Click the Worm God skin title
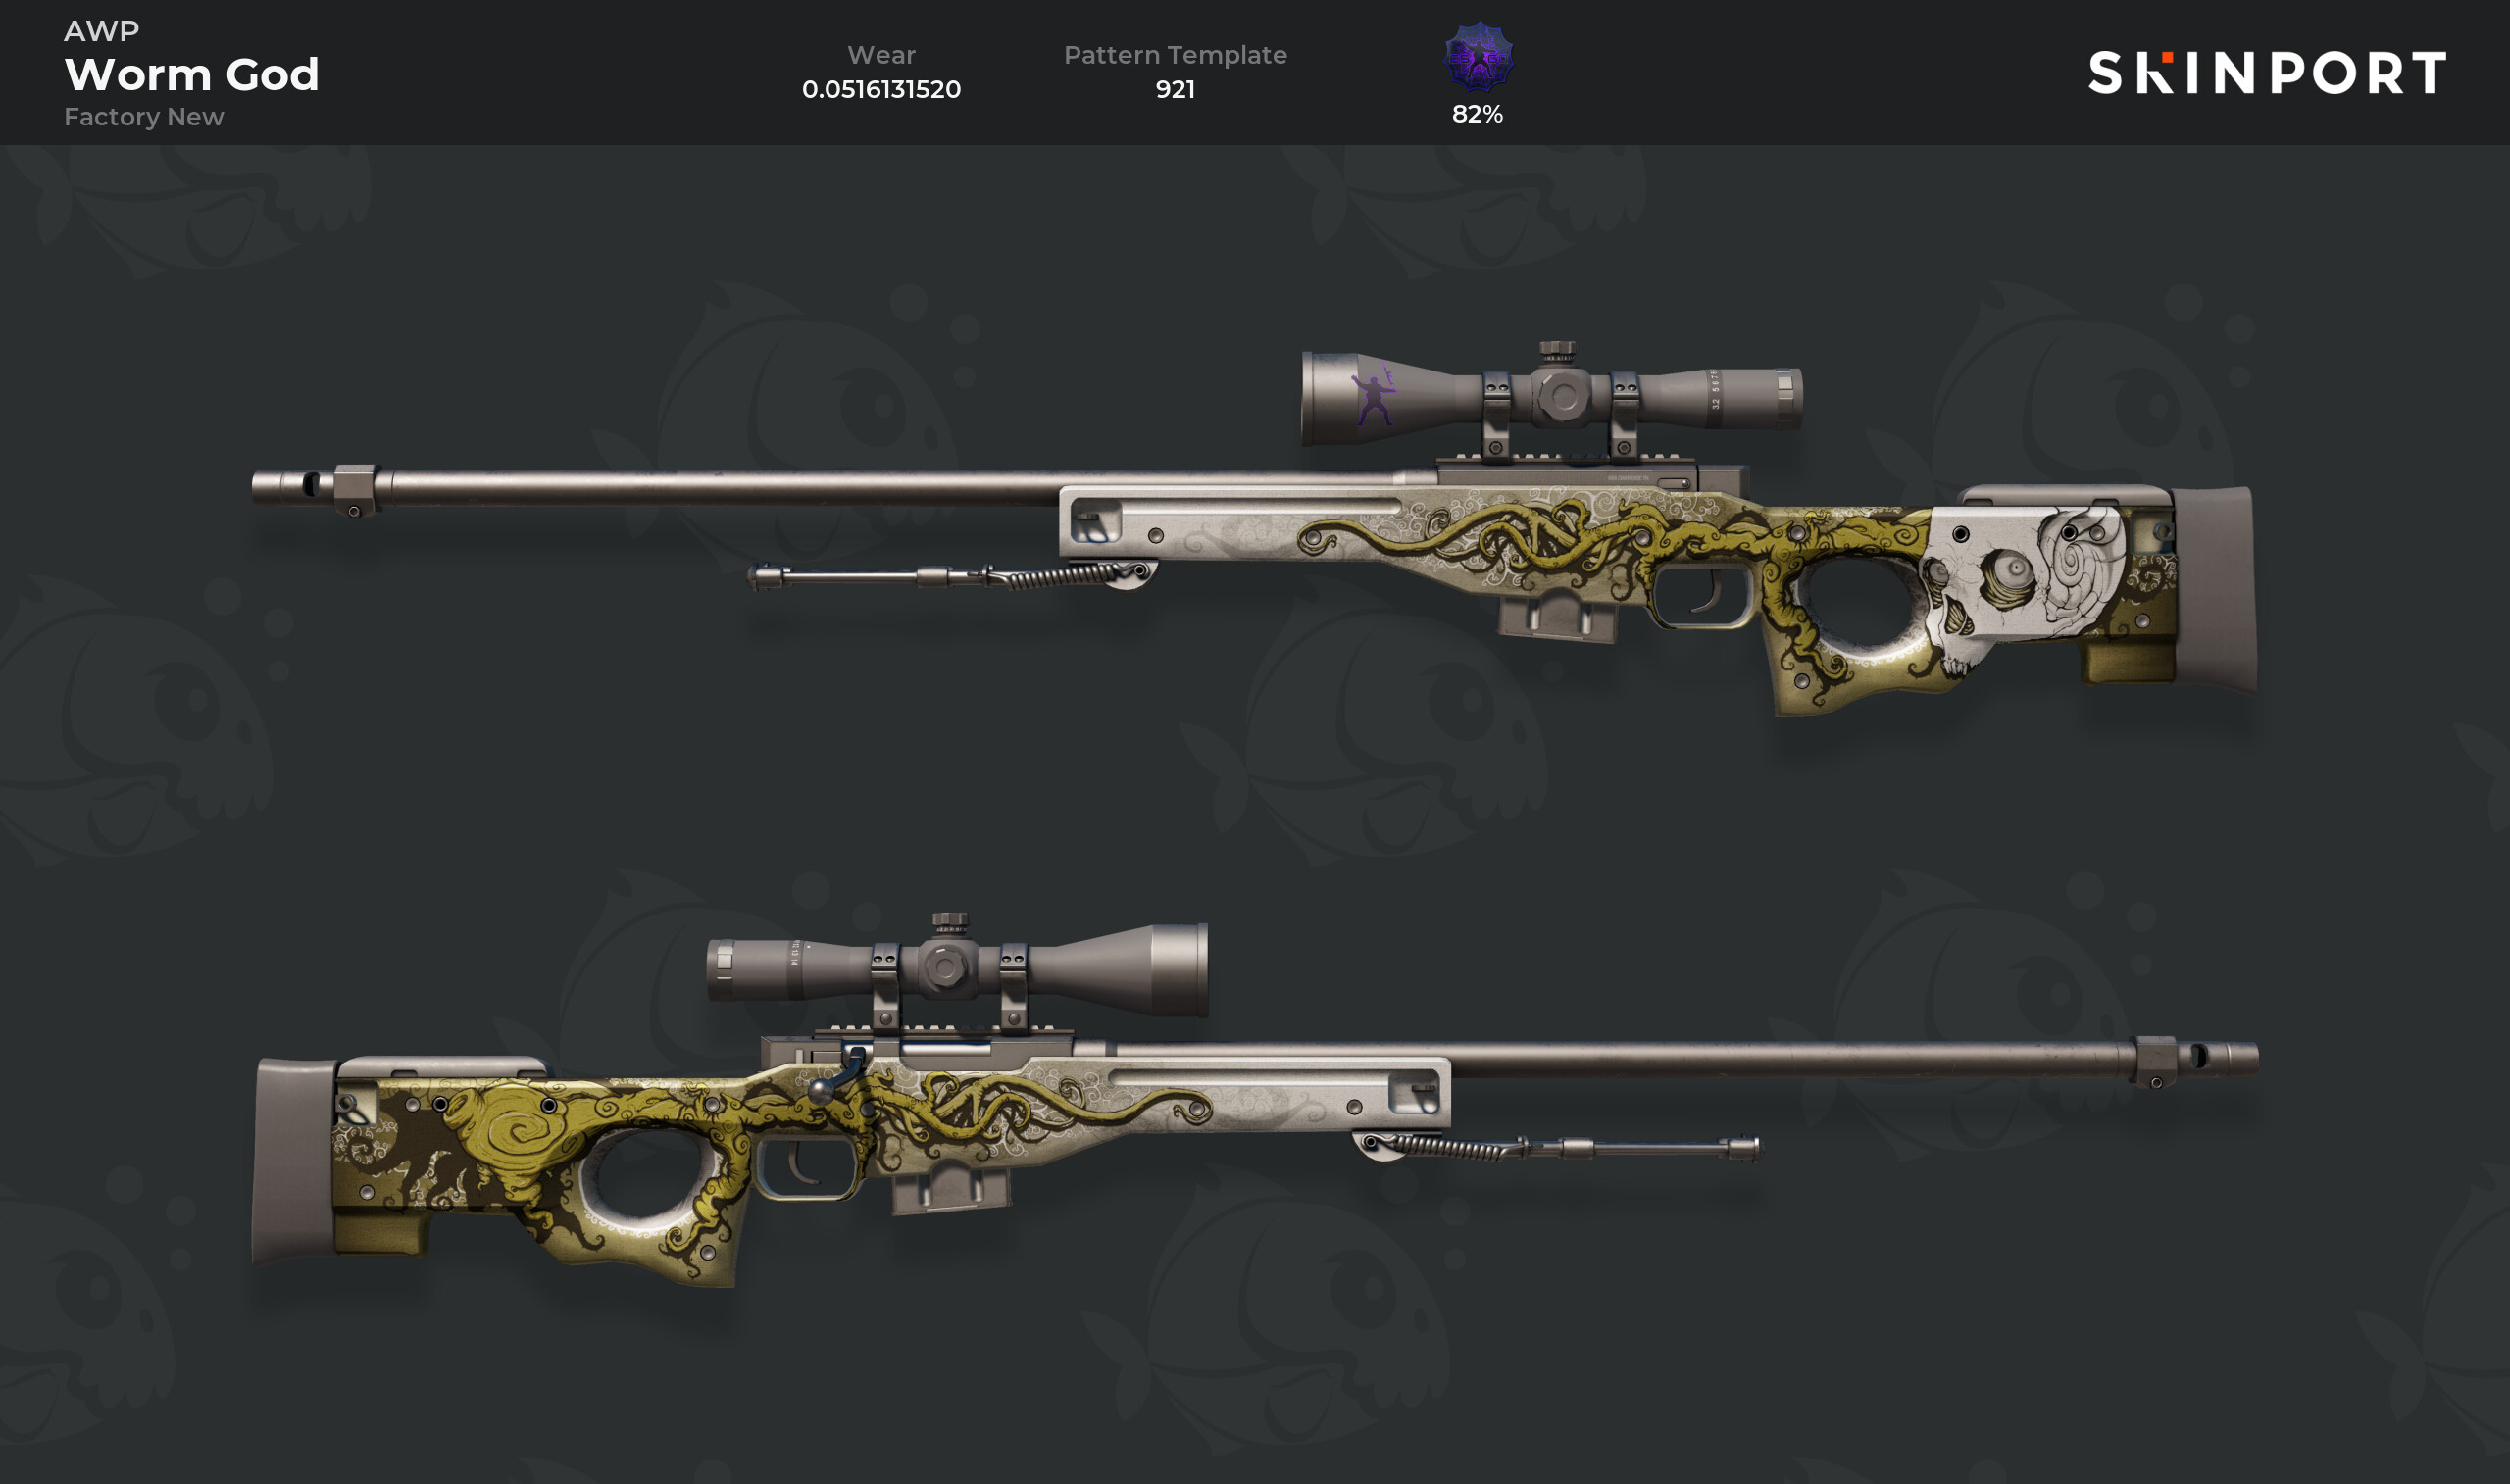The width and height of the screenshot is (2510, 1484). click(192, 74)
